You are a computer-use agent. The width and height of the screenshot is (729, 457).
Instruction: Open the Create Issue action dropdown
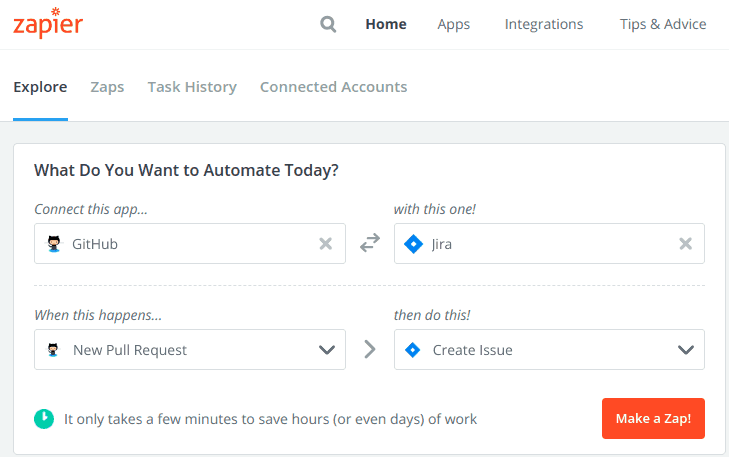(549, 350)
